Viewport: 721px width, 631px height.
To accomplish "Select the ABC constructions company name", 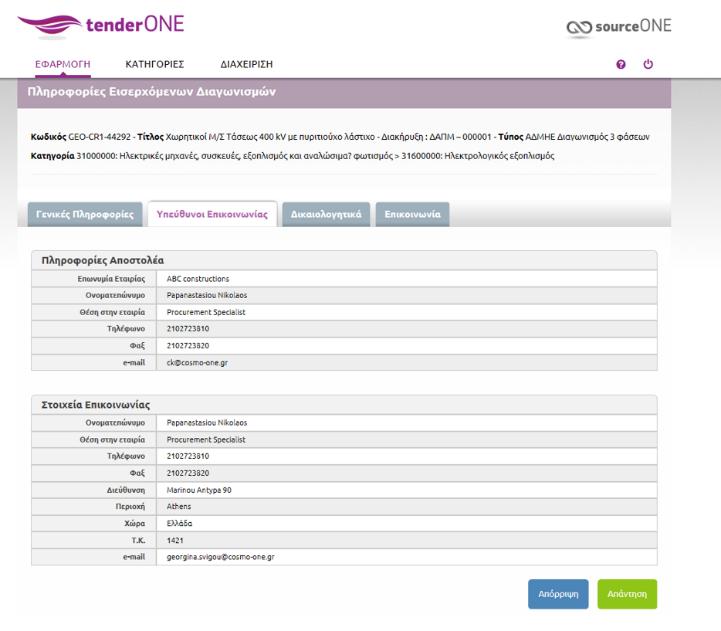I will pyautogui.click(x=198, y=279).
